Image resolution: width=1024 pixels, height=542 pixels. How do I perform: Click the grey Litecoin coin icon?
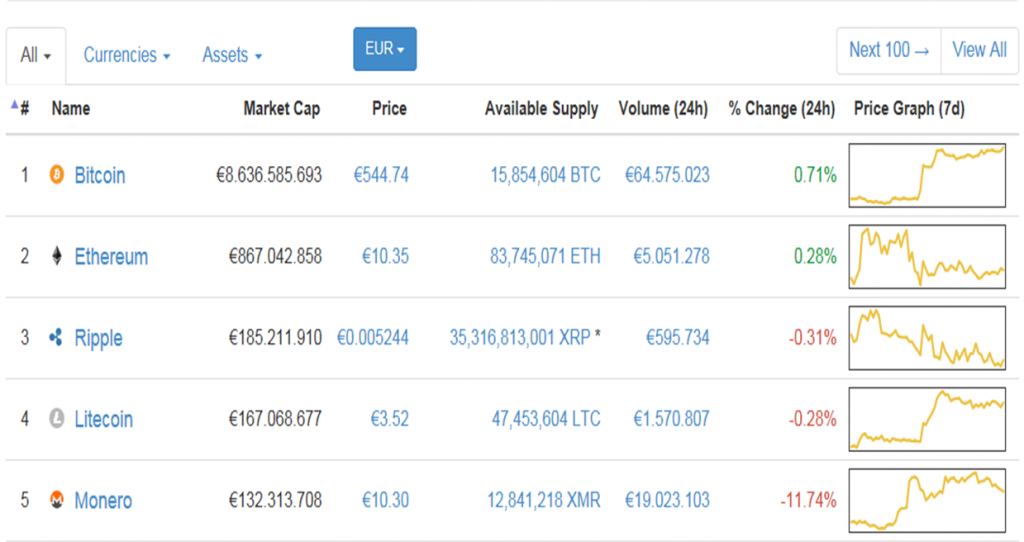click(x=57, y=419)
